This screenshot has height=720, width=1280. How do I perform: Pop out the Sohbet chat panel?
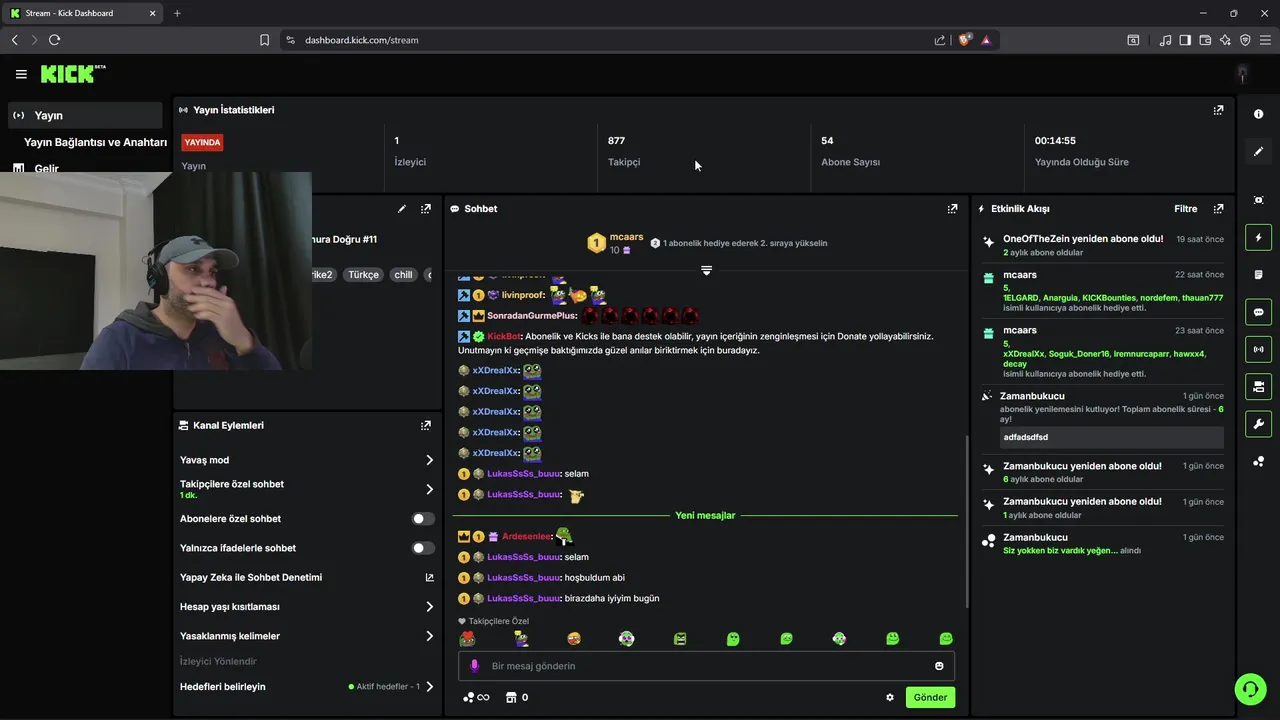click(x=952, y=209)
